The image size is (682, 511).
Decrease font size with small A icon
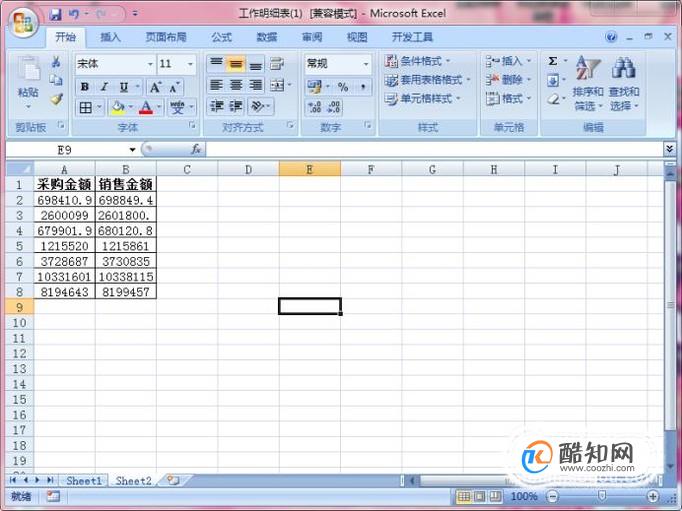click(174, 87)
